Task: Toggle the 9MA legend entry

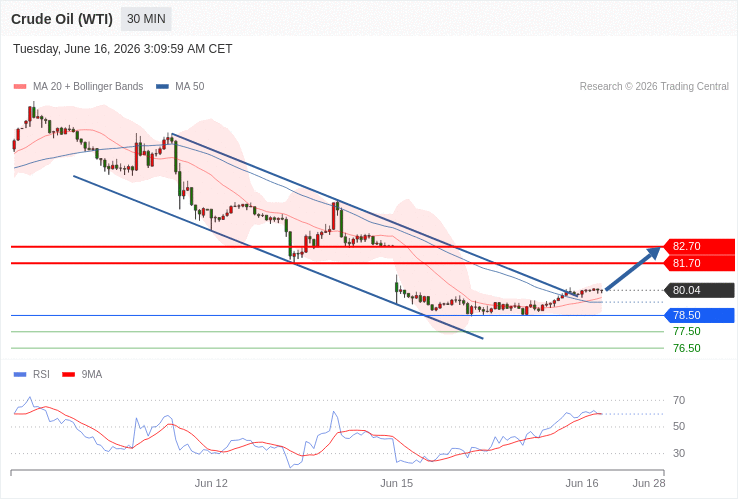Action: pyautogui.click(x=82, y=374)
